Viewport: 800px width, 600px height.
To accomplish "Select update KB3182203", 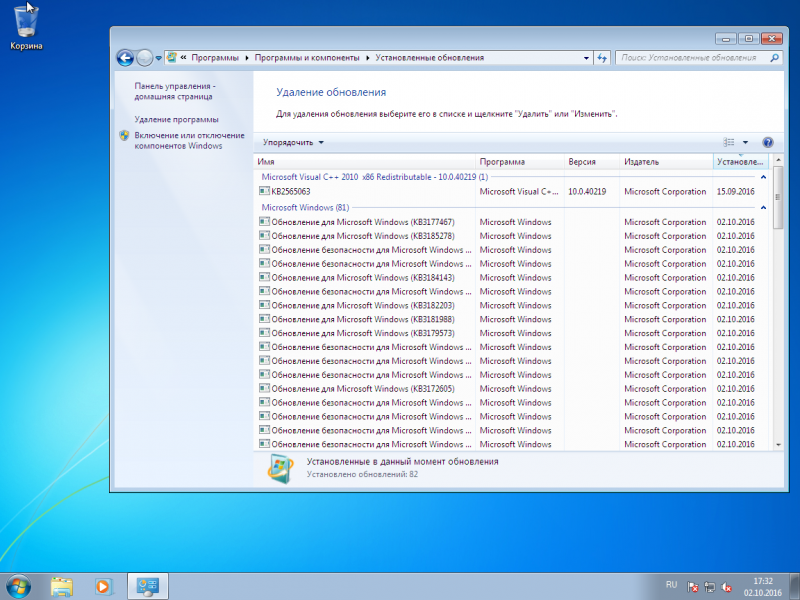I will [511, 305].
